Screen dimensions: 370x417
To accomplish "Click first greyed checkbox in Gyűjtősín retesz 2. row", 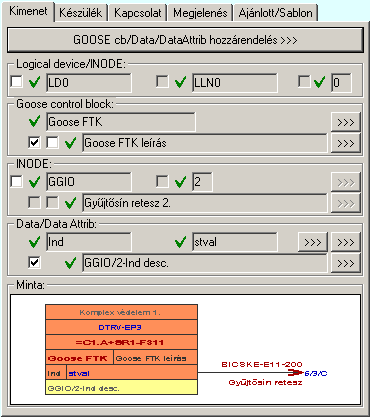I will pyautogui.click(x=34, y=202).
